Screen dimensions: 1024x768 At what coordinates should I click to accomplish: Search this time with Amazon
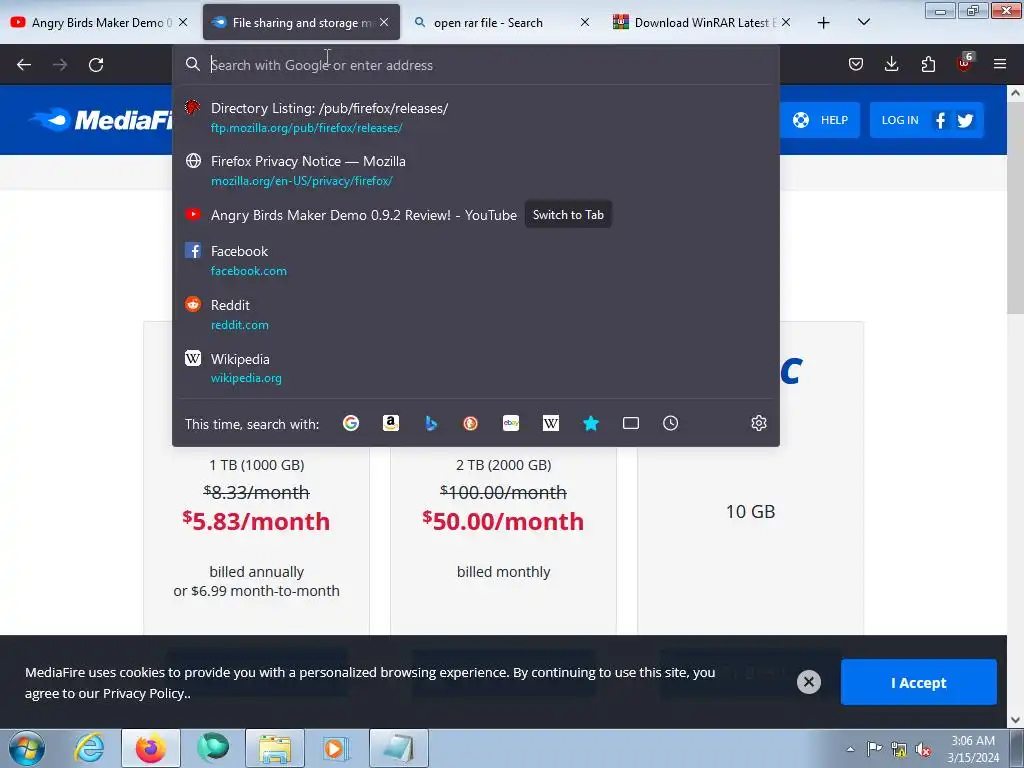pos(391,423)
